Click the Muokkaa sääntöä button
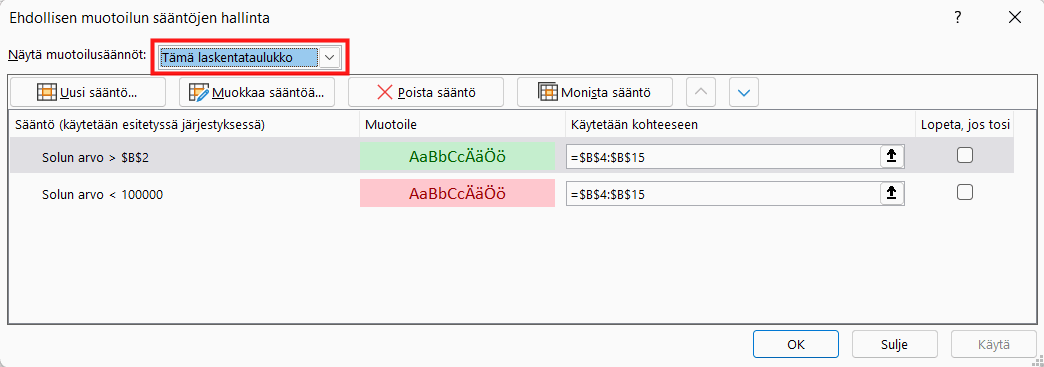The width and height of the screenshot is (1044, 367). tap(256, 92)
